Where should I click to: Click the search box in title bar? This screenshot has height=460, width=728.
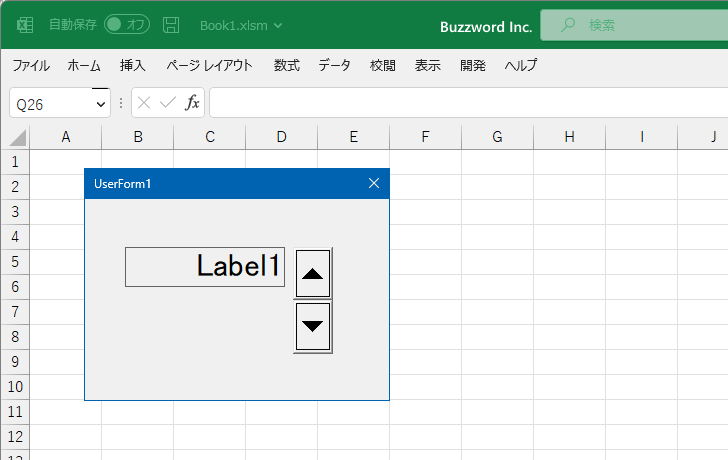tap(634, 25)
